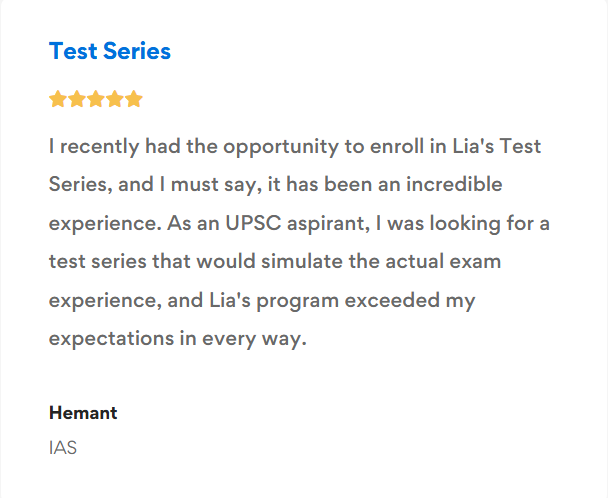Open the blue "Test Series" heading link
The image size is (608, 498).
pos(110,51)
